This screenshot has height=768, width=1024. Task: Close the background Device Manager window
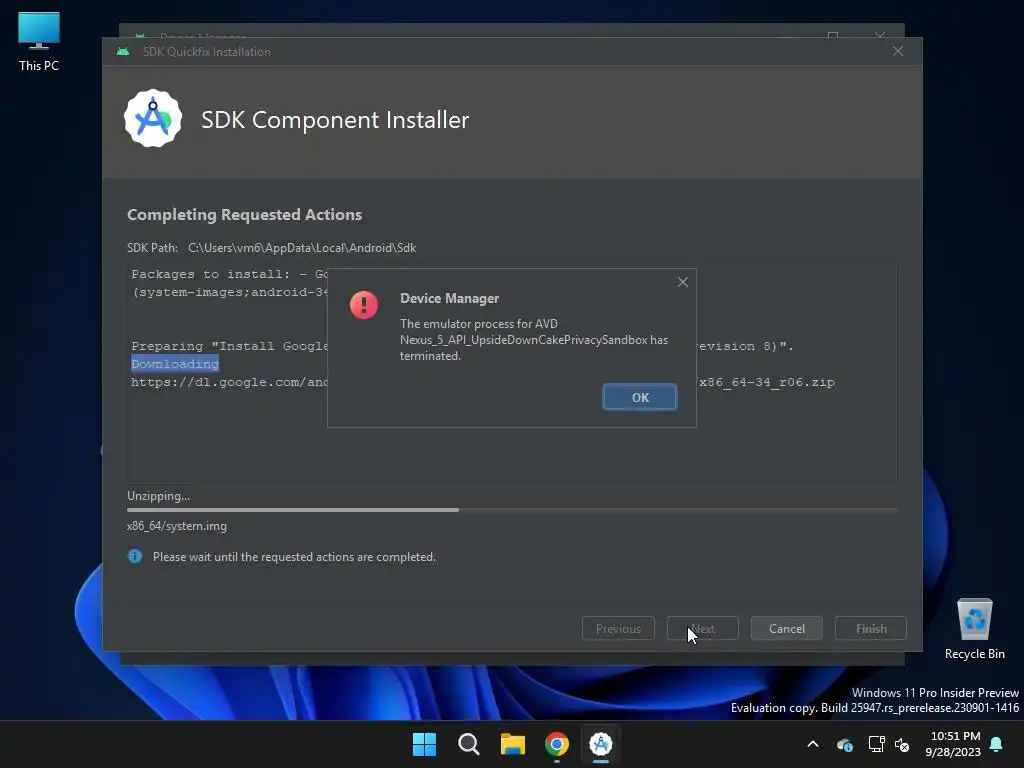coord(880,35)
